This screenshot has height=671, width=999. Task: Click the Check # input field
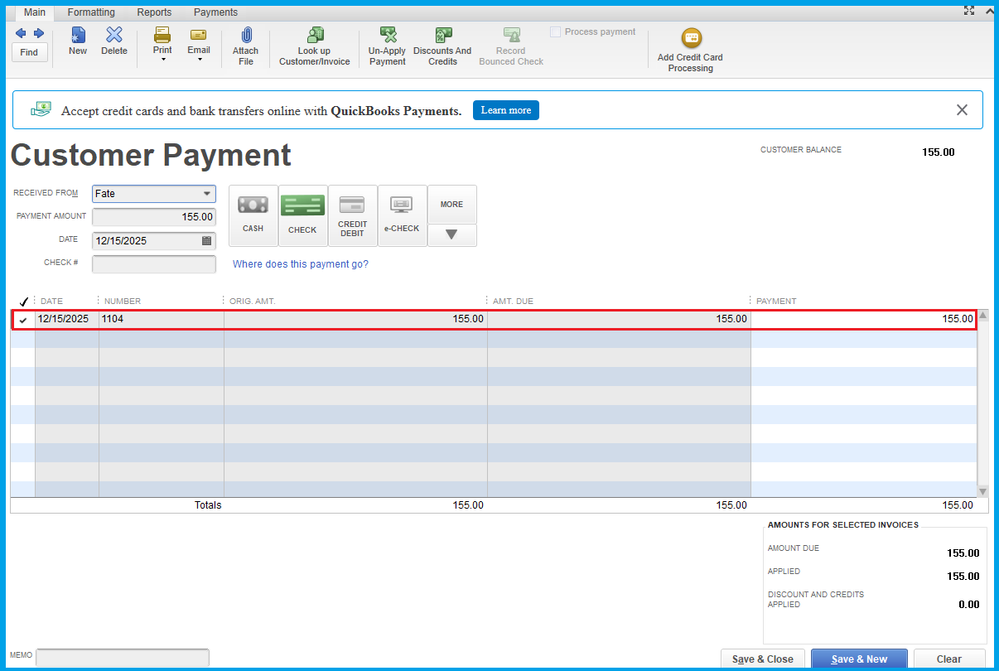154,264
